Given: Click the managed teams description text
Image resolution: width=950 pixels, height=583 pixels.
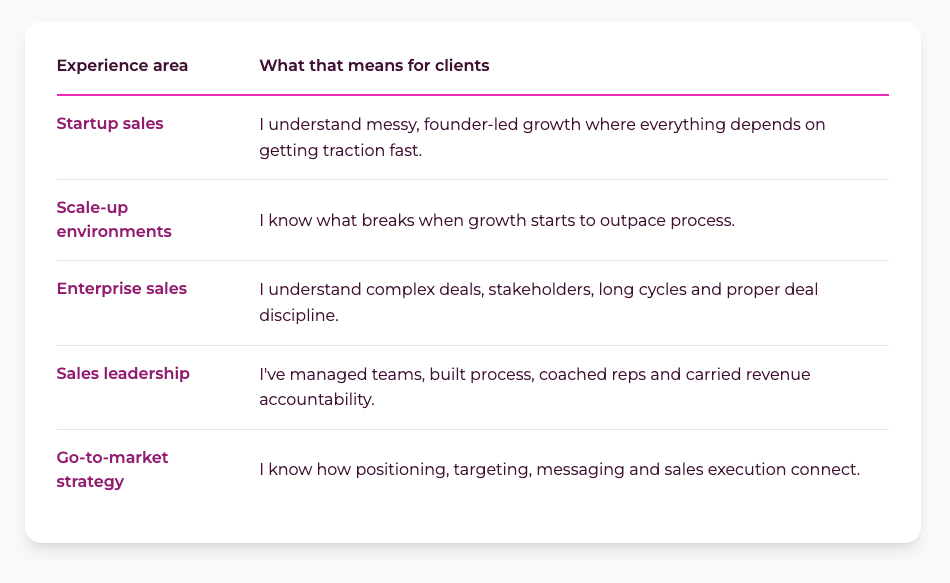Looking at the screenshot, I should pos(534,386).
